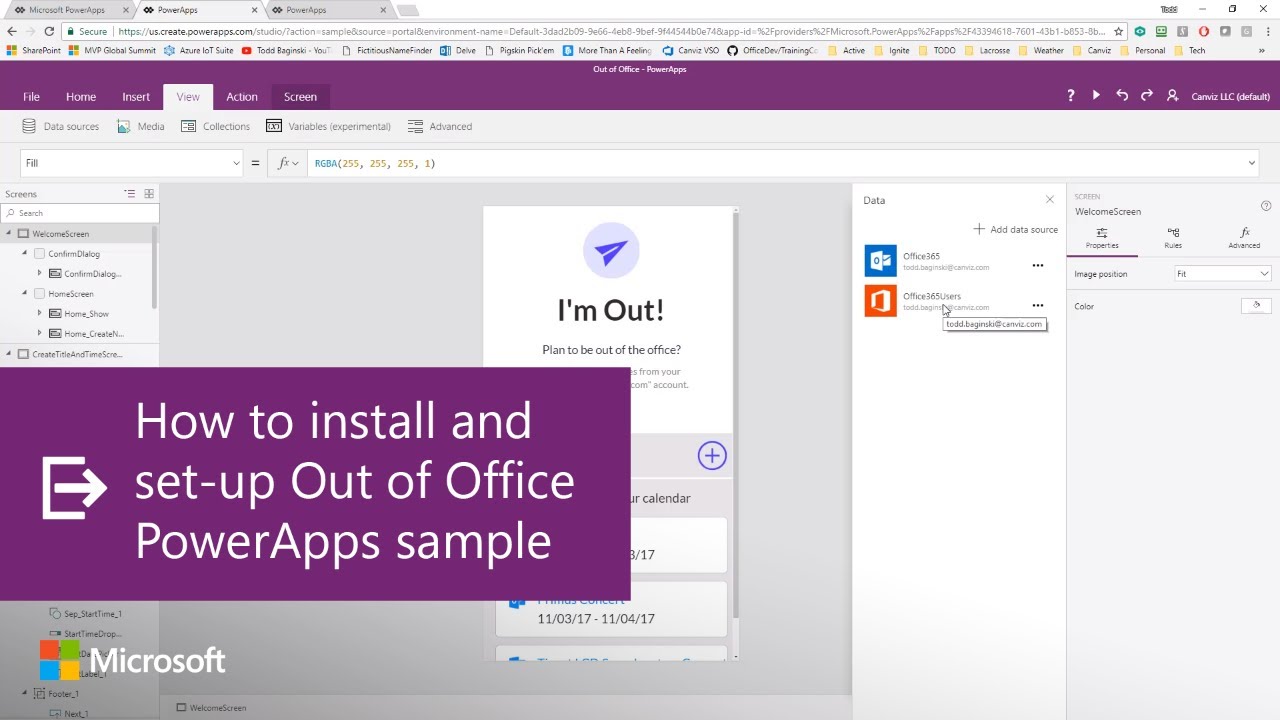Switch to the Screen ribbon tab
1280x720 pixels.
point(300,97)
